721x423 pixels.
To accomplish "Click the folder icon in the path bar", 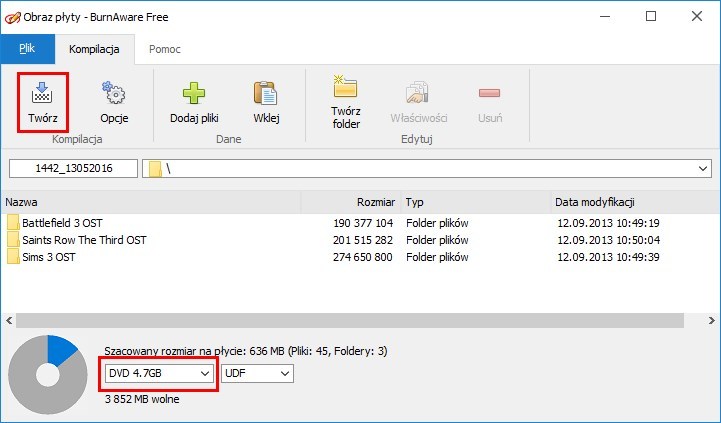I will click(155, 169).
